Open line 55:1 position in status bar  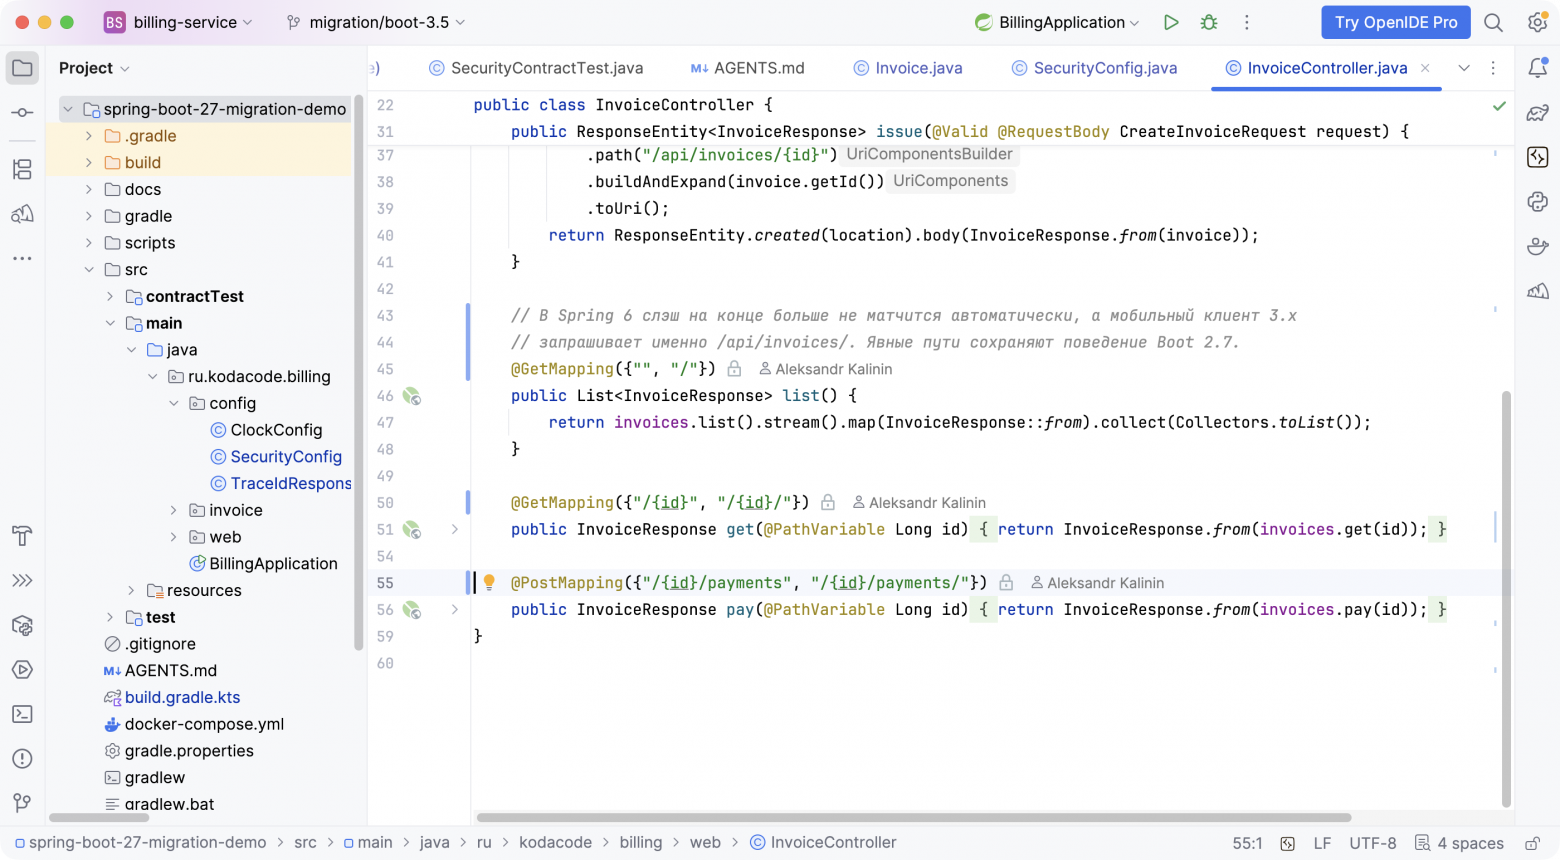pyautogui.click(x=1247, y=843)
